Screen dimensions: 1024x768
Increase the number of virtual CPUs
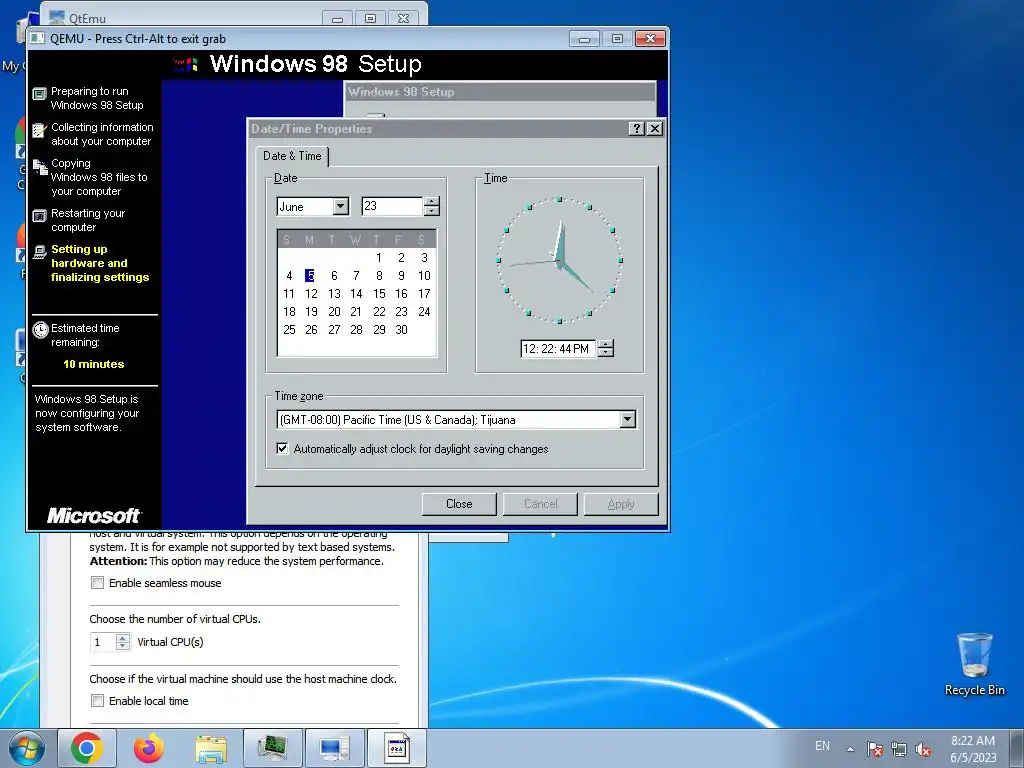click(x=123, y=637)
